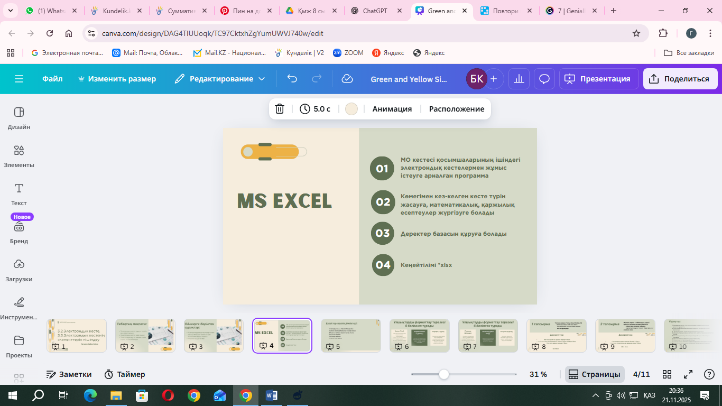Image resolution: width=722 pixels, height=406 pixels.
Task: Open the Canva hamburger main menu
Action: click(x=19, y=79)
